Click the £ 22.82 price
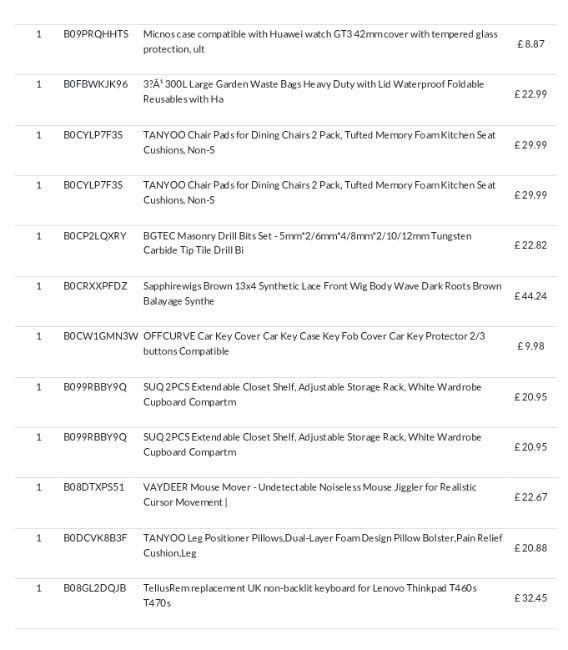The image size is (568, 650). [531, 245]
